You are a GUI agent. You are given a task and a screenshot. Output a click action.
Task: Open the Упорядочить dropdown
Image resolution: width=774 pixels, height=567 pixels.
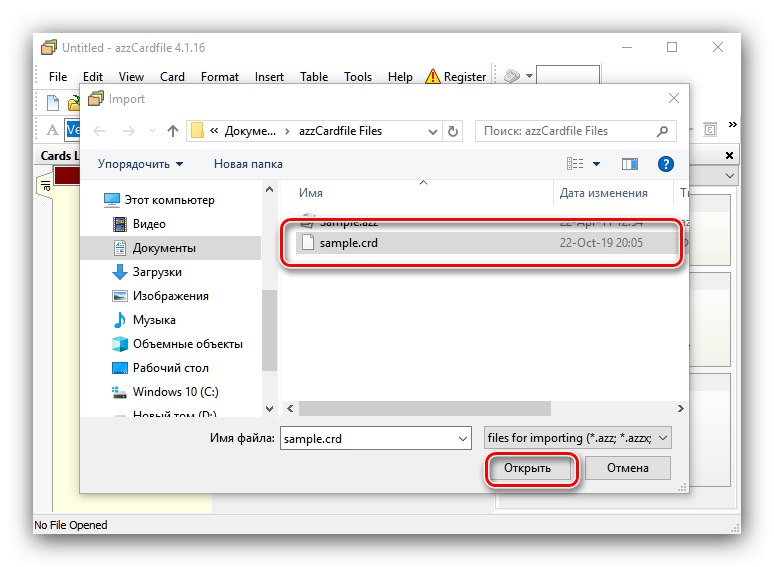tap(140, 164)
